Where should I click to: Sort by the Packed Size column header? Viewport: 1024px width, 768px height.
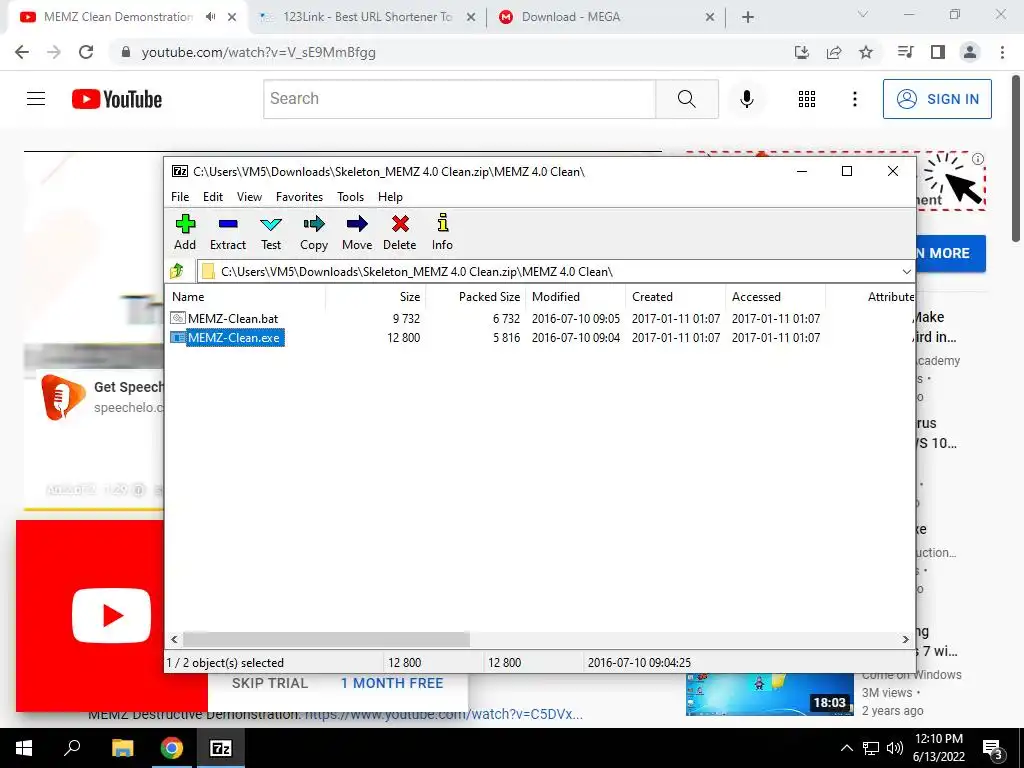click(x=475, y=296)
